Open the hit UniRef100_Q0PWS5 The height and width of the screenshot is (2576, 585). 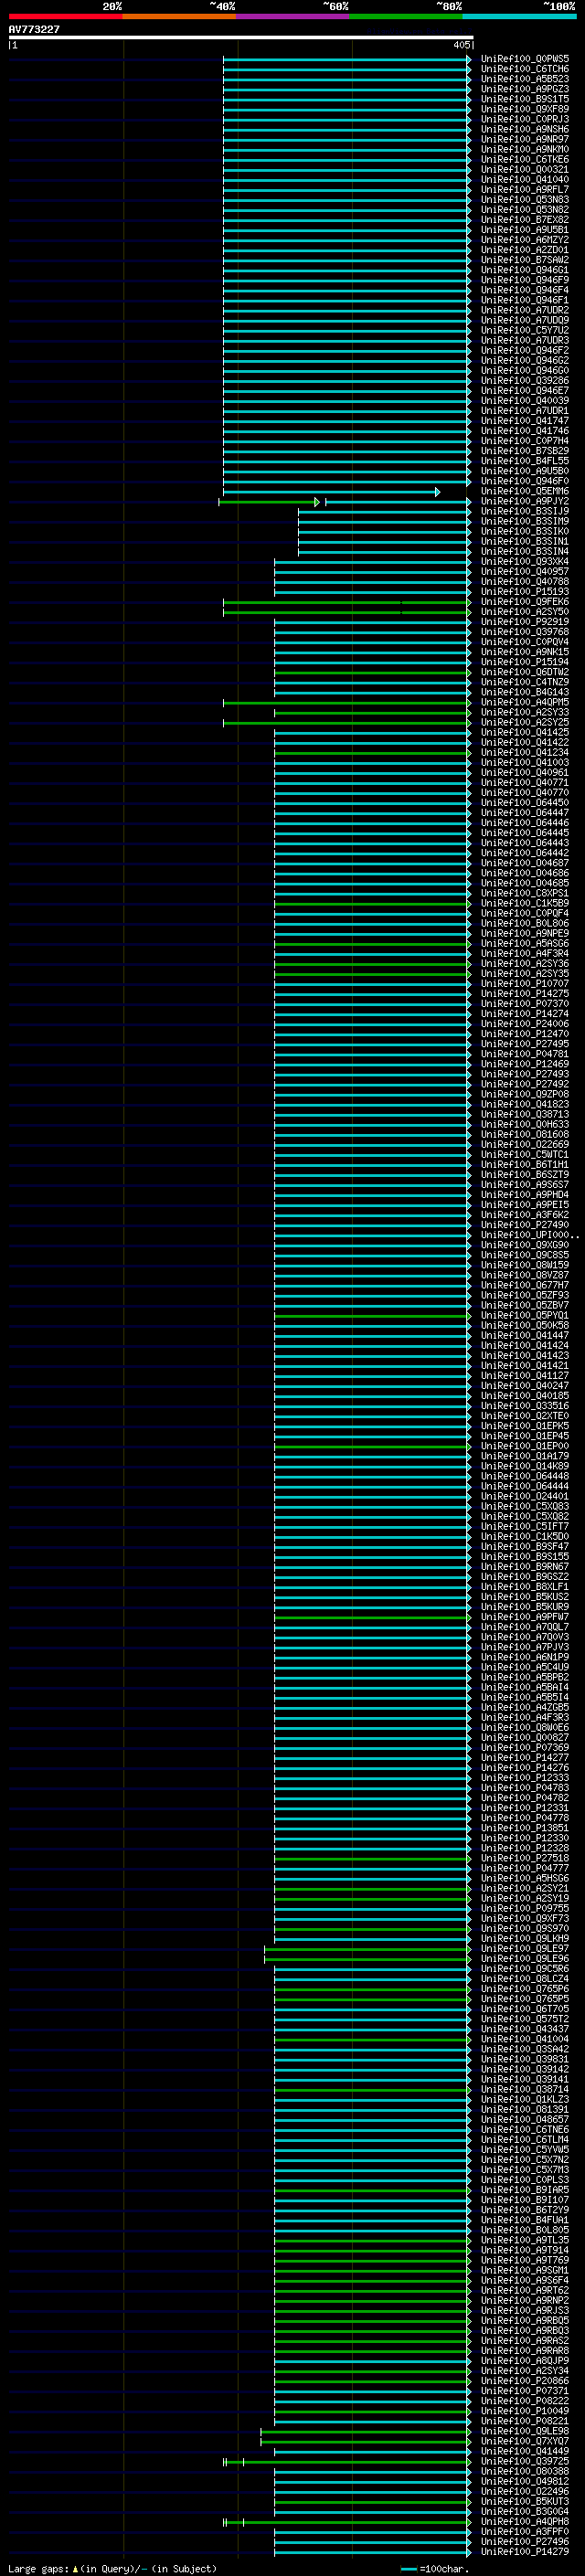click(x=525, y=59)
